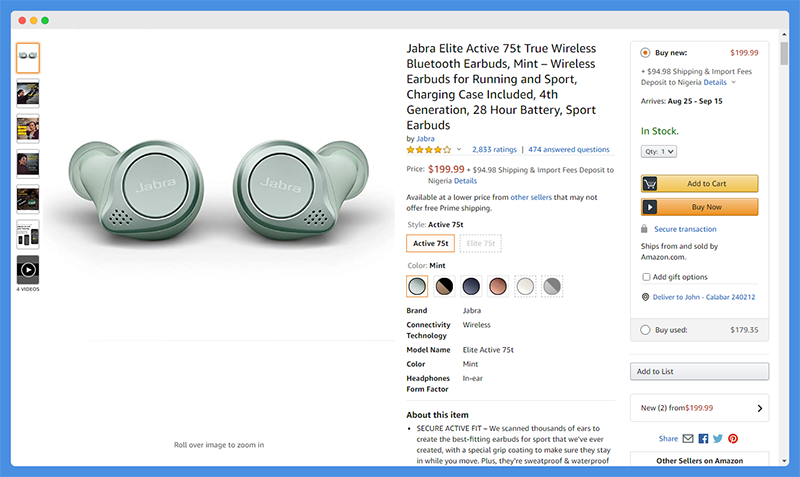Image resolution: width=800 pixels, height=477 pixels.
Task: Click the padlock Secure transaction icon
Action: pyautogui.click(x=644, y=229)
